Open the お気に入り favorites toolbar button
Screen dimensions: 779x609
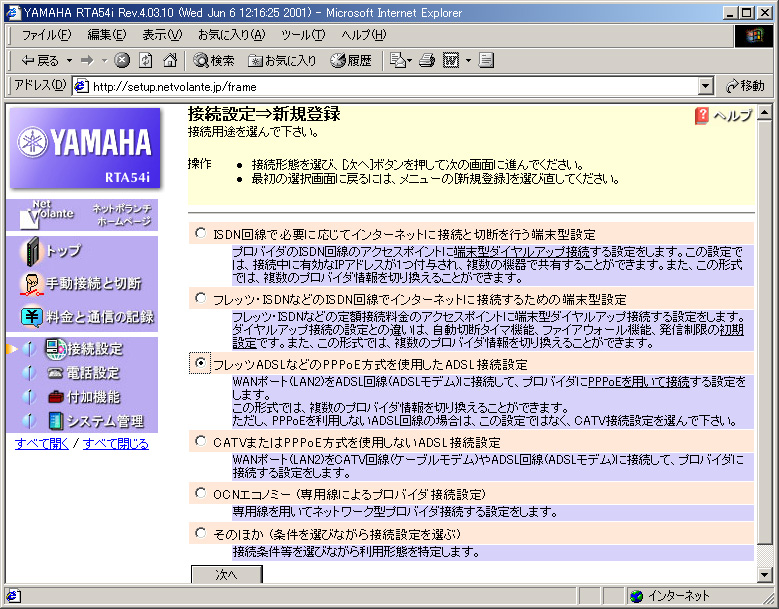(282, 60)
